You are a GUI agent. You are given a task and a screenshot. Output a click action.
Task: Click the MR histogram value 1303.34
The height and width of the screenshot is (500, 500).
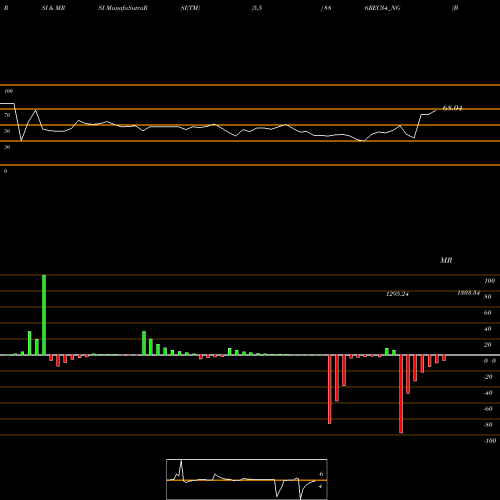coord(469,293)
